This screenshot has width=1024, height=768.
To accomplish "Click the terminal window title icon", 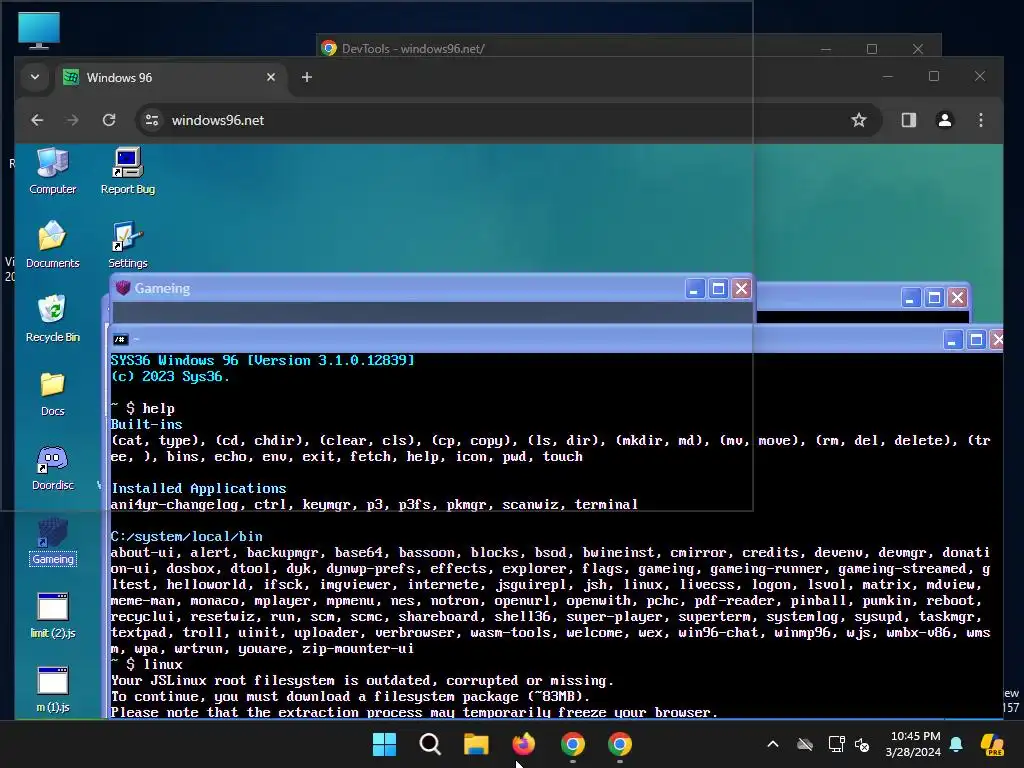I will click(120, 339).
